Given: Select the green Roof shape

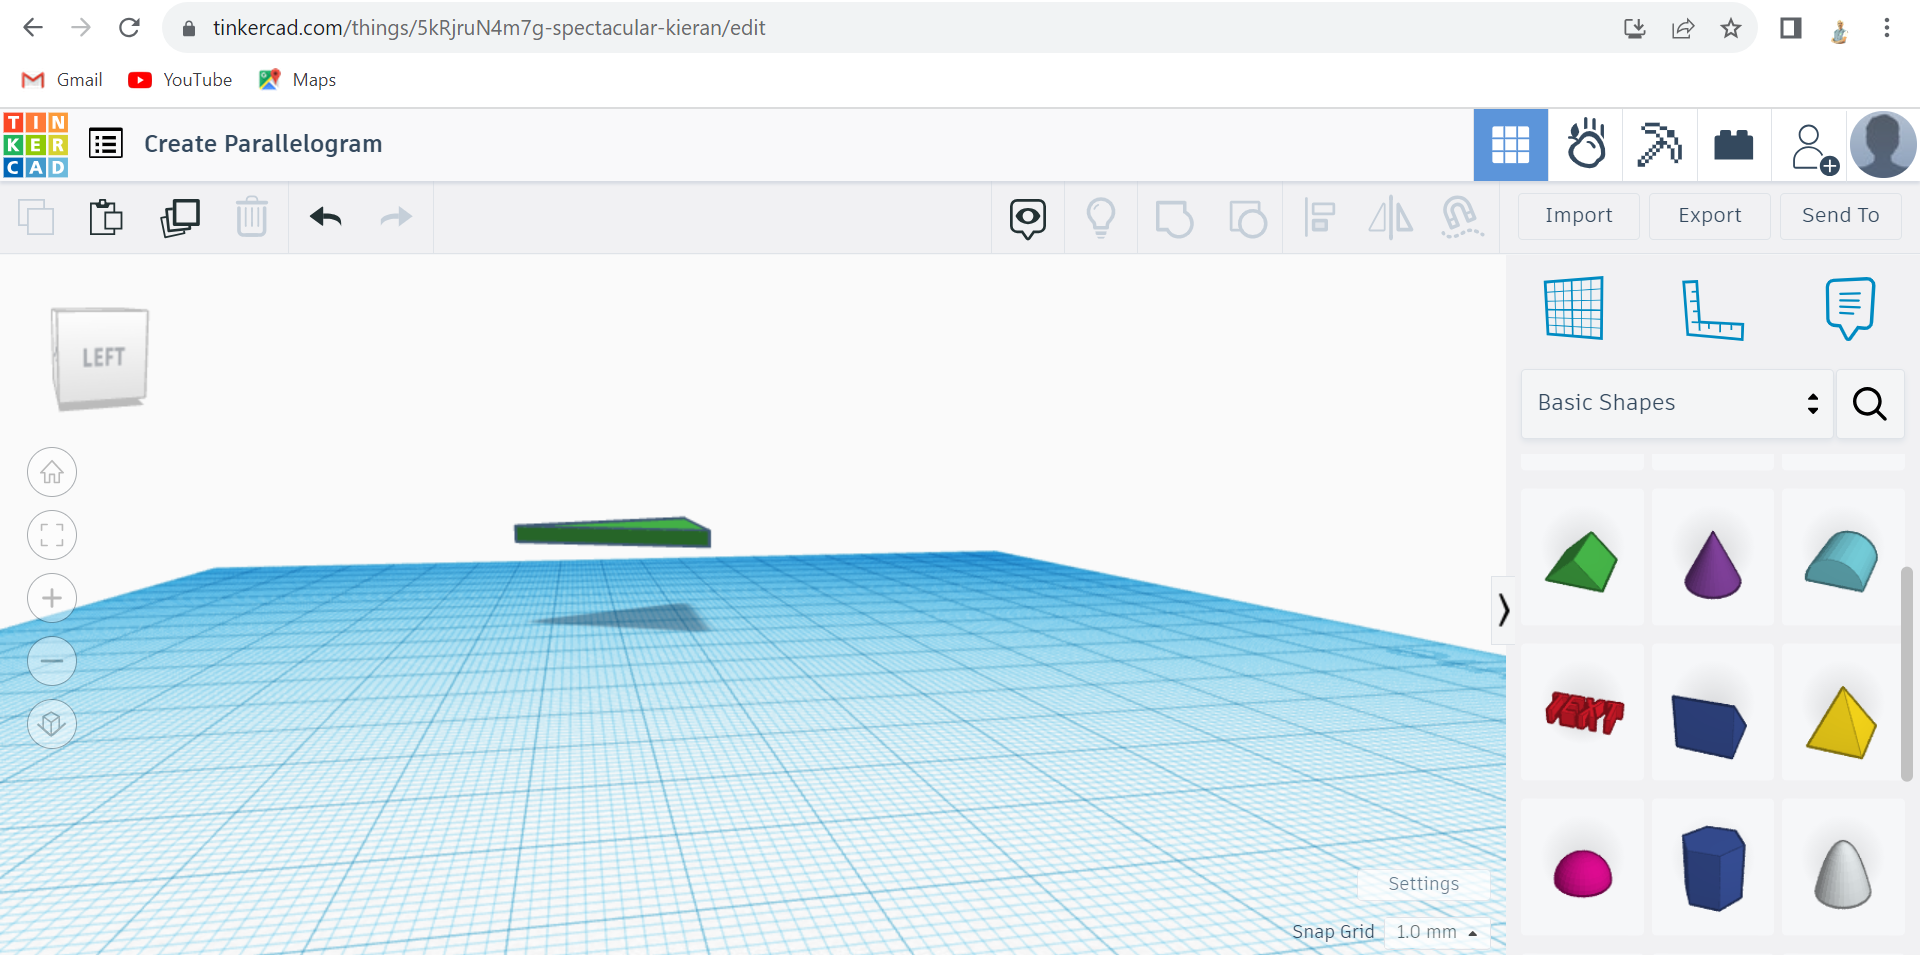Looking at the screenshot, I should [1582, 558].
